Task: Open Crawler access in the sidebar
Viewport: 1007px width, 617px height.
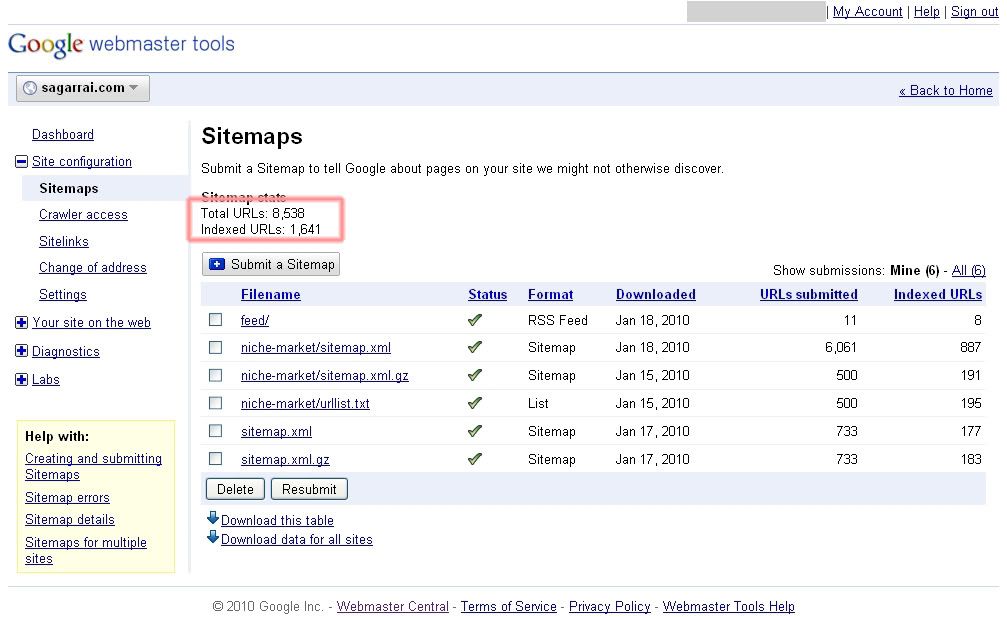Action: (83, 215)
